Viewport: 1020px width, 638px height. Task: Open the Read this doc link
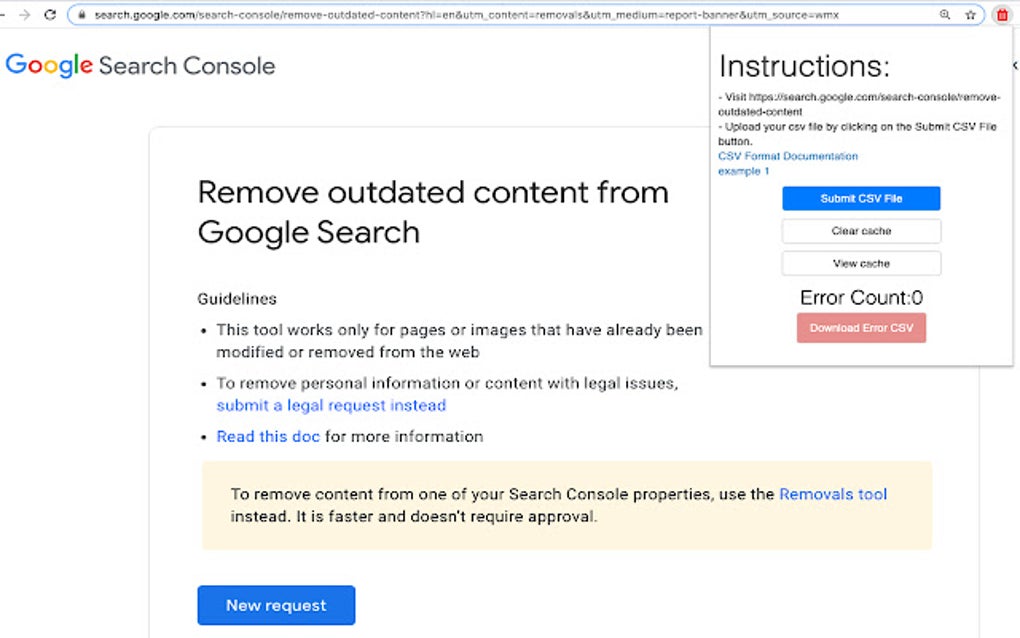click(x=268, y=436)
